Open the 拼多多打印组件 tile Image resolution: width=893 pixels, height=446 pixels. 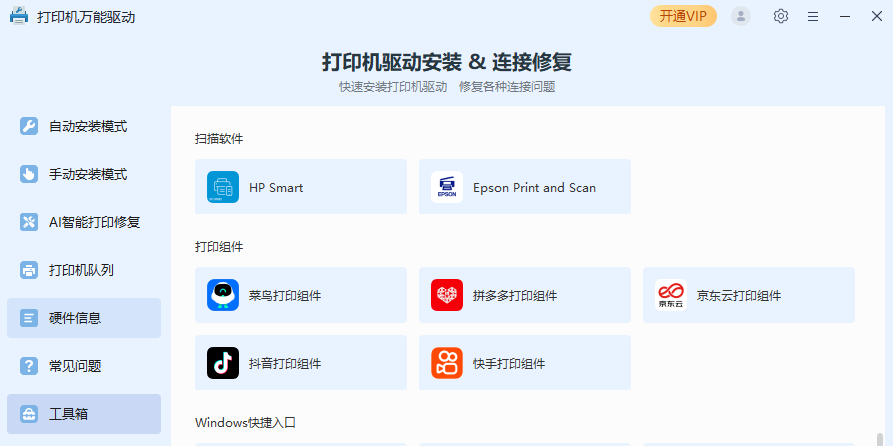coord(524,295)
